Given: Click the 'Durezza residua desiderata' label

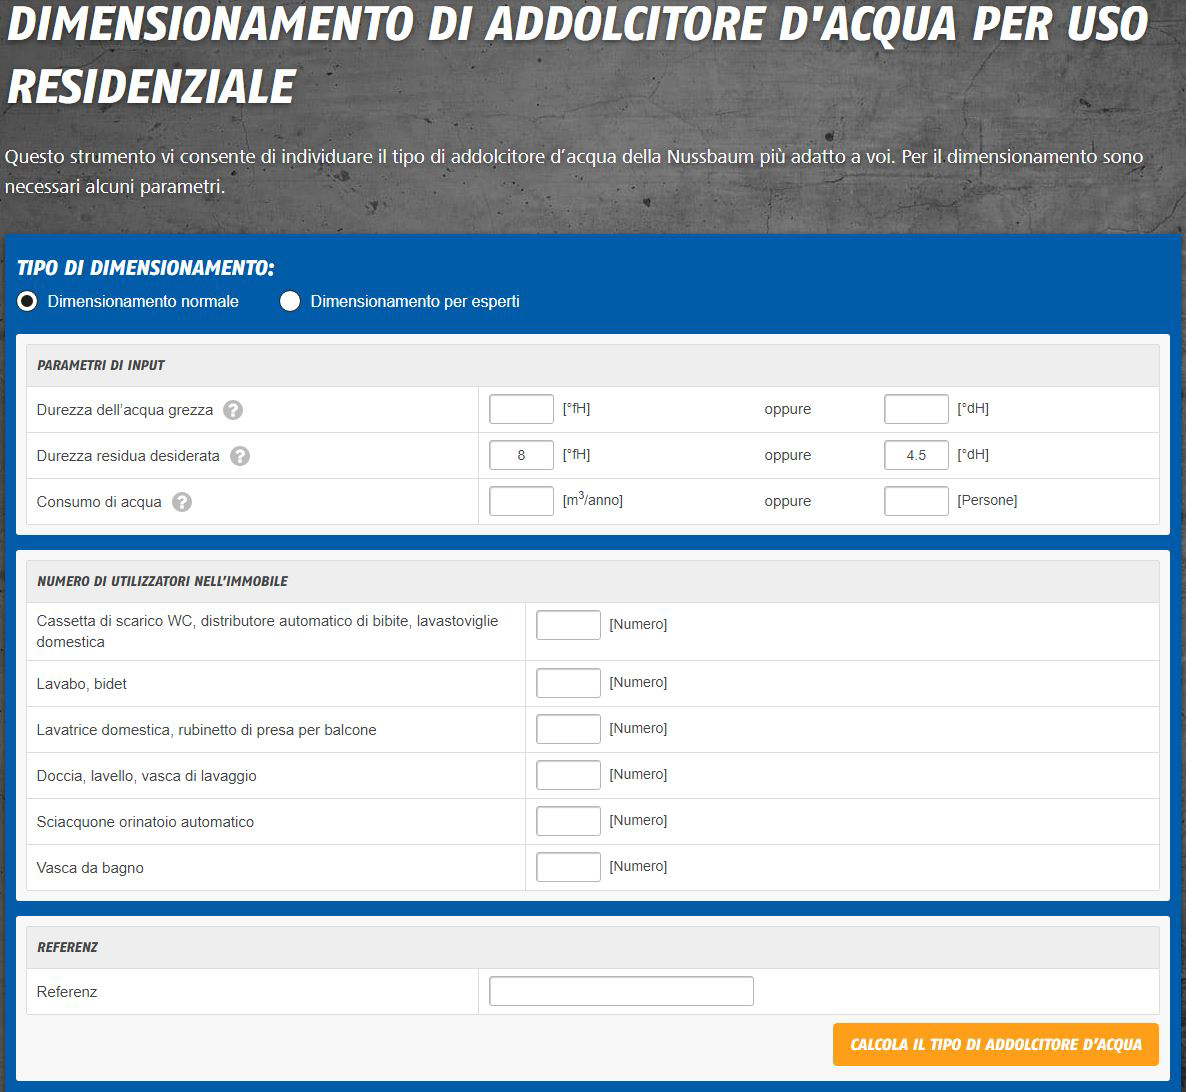Looking at the screenshot, I should (128, 456).
